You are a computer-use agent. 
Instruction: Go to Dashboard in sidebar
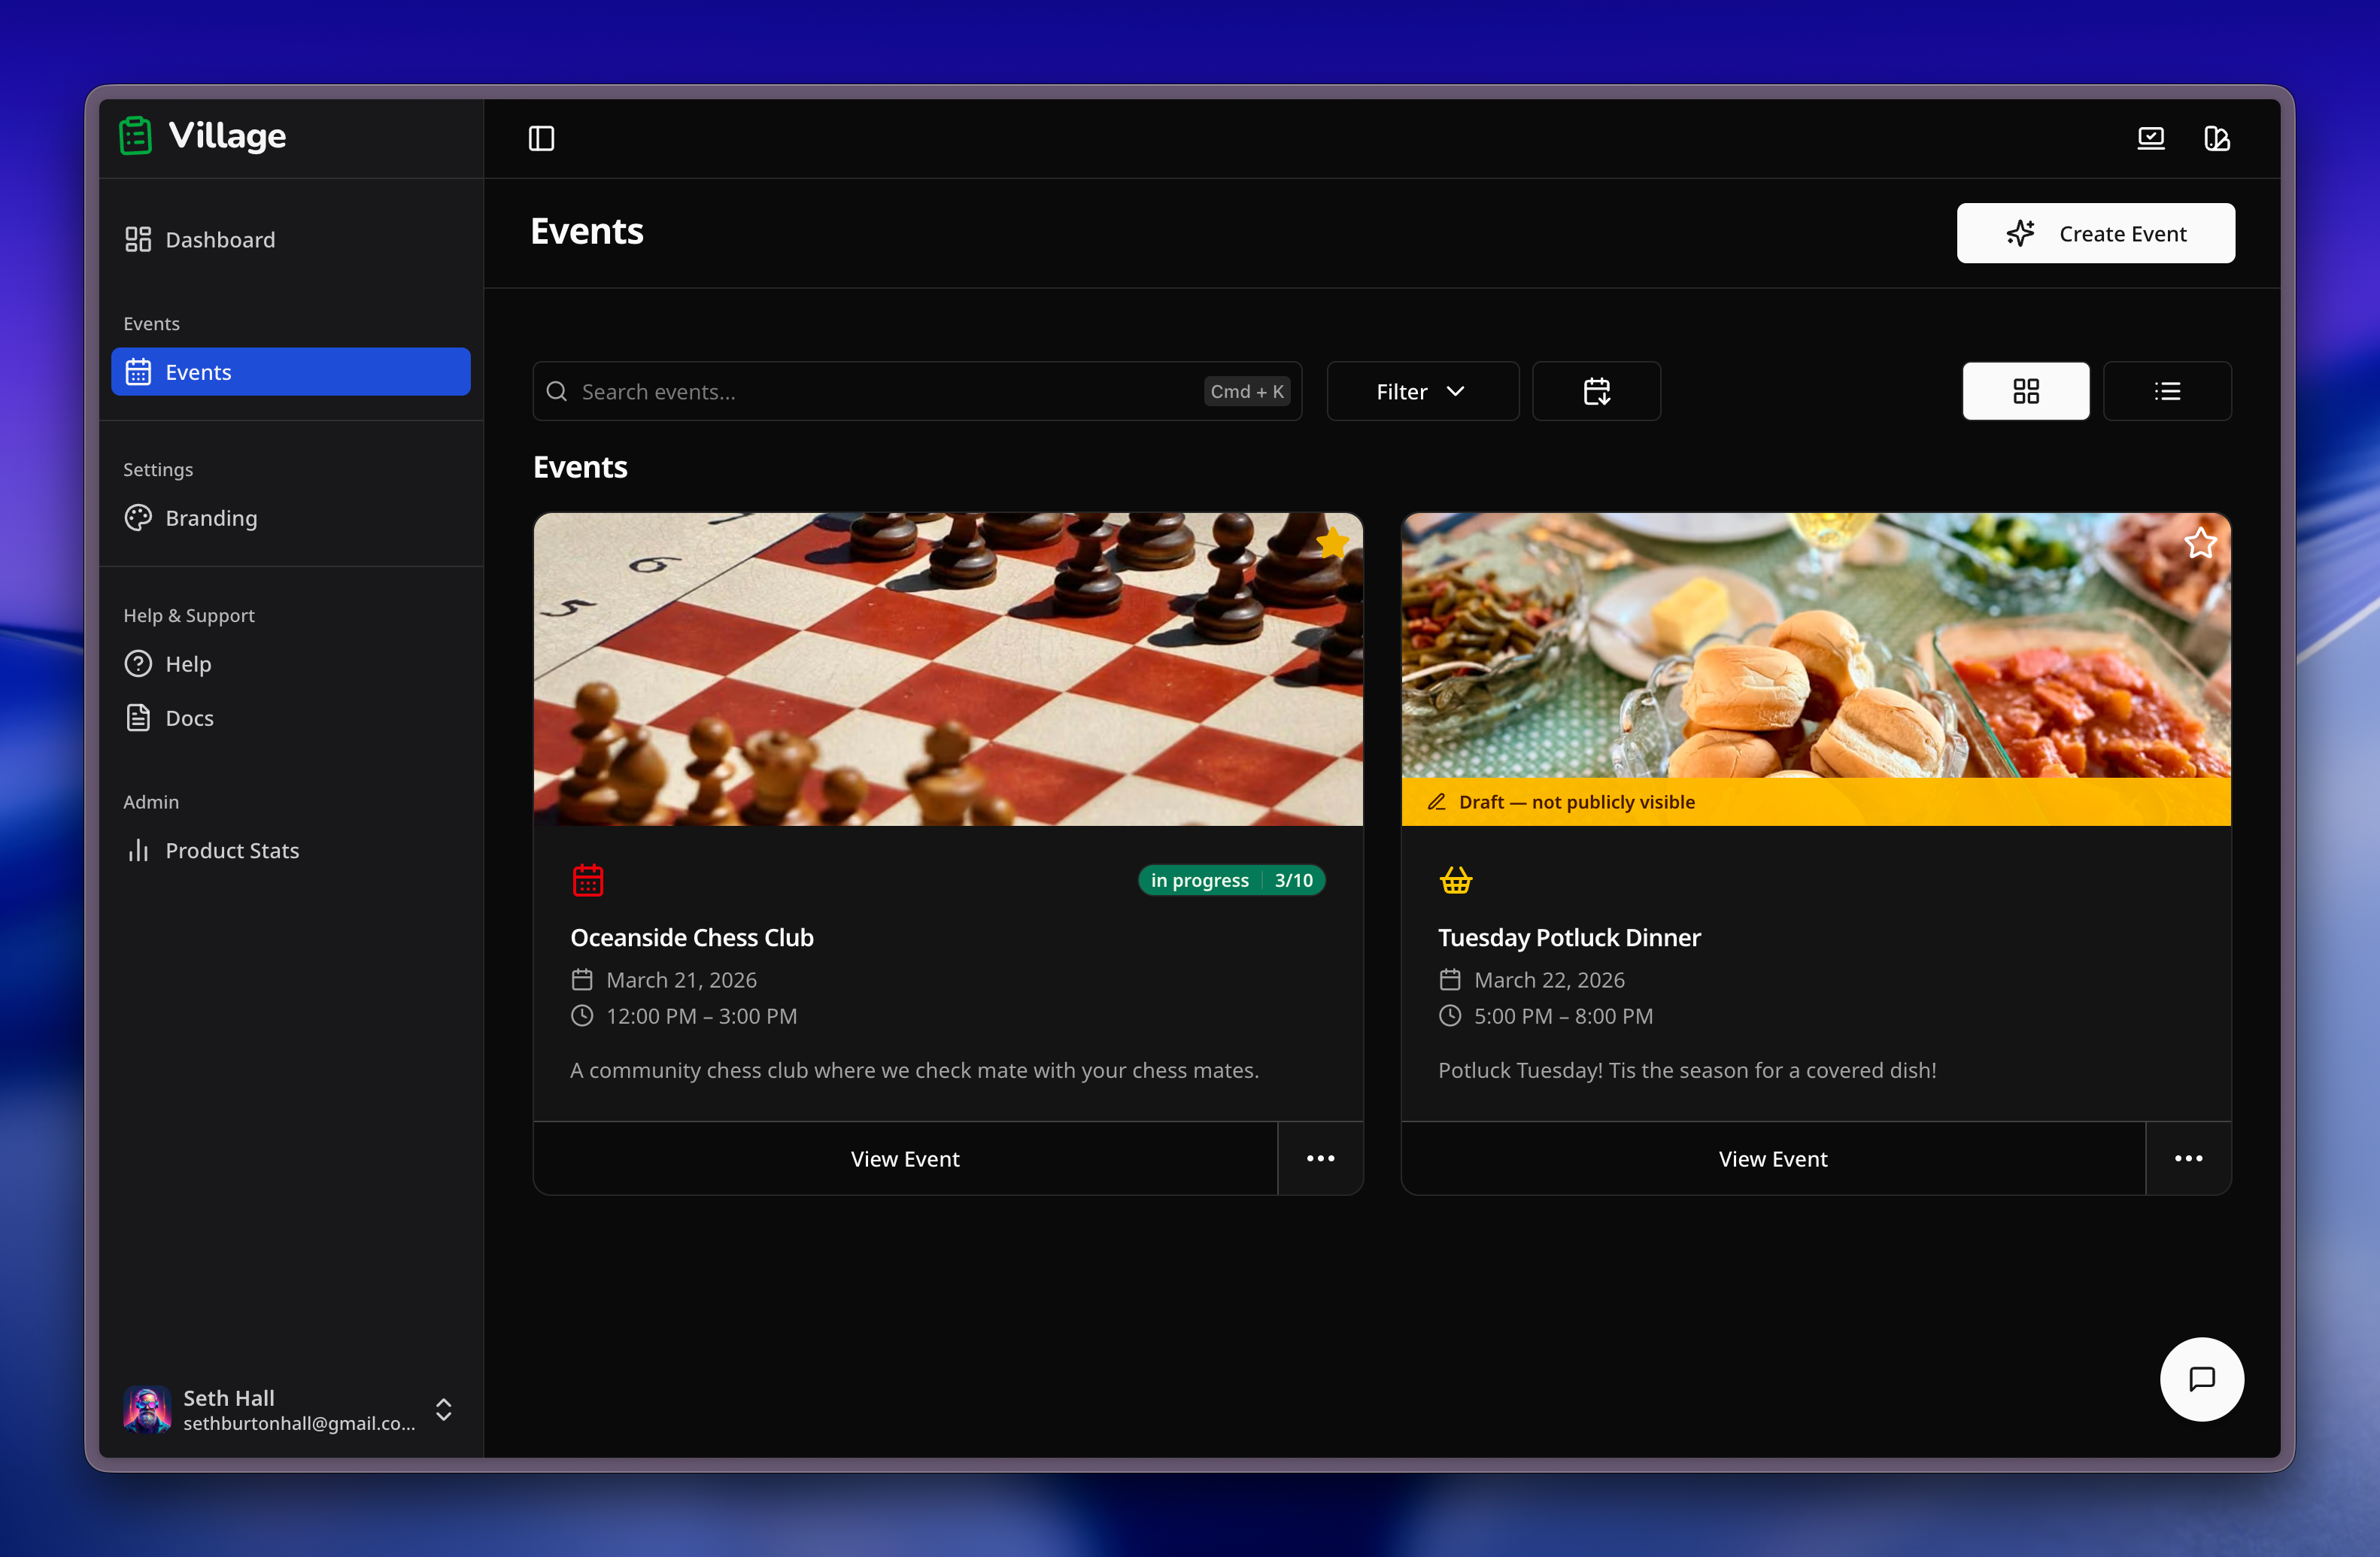point(220,240)
